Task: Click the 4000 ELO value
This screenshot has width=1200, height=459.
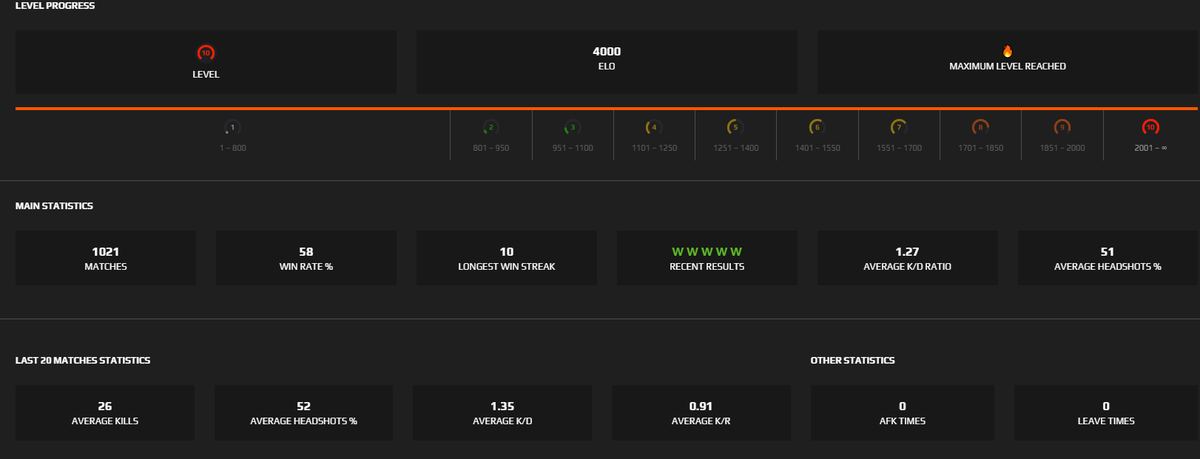Action: [606, 51]
